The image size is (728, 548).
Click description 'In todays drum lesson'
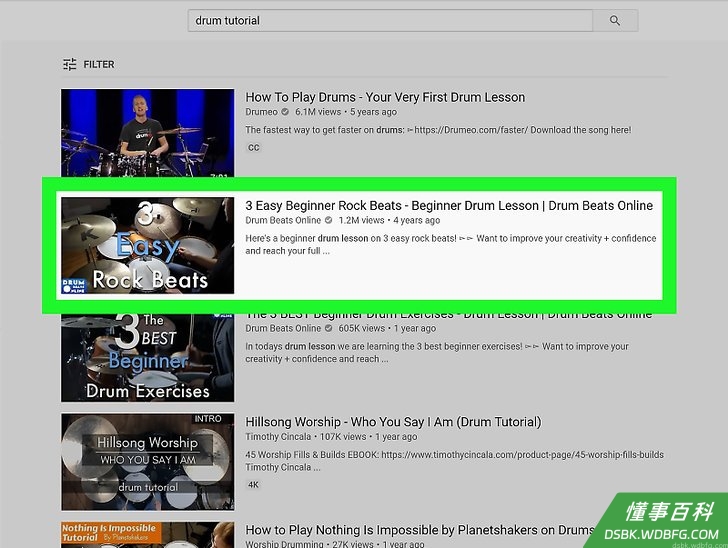pos(437,352)
